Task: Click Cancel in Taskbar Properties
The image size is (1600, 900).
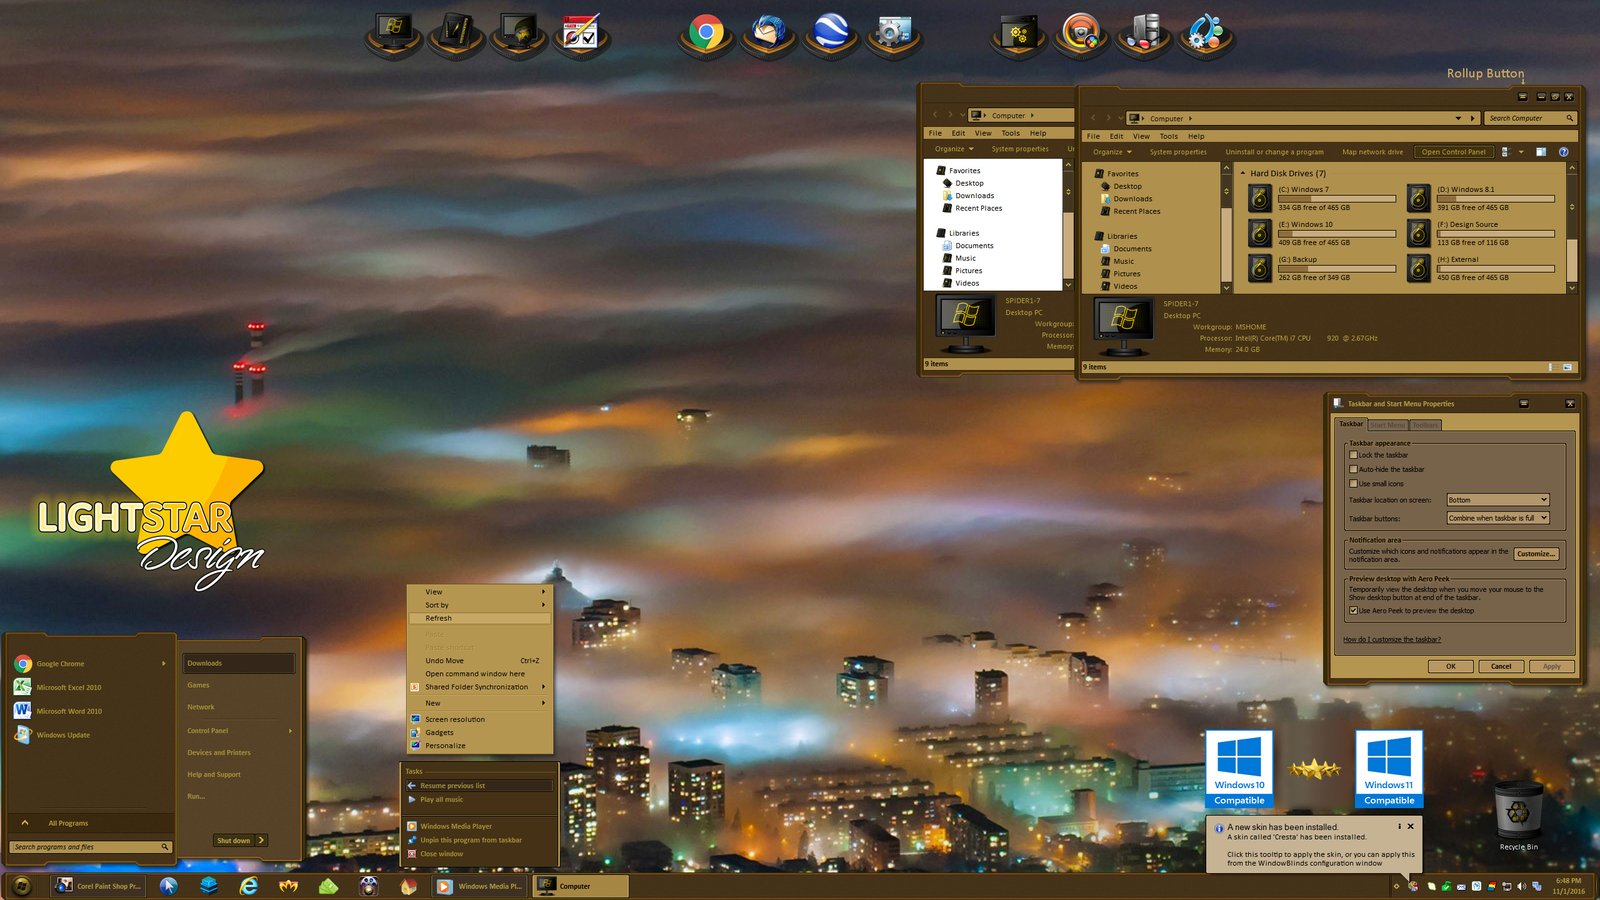Action: [1501, 666]
